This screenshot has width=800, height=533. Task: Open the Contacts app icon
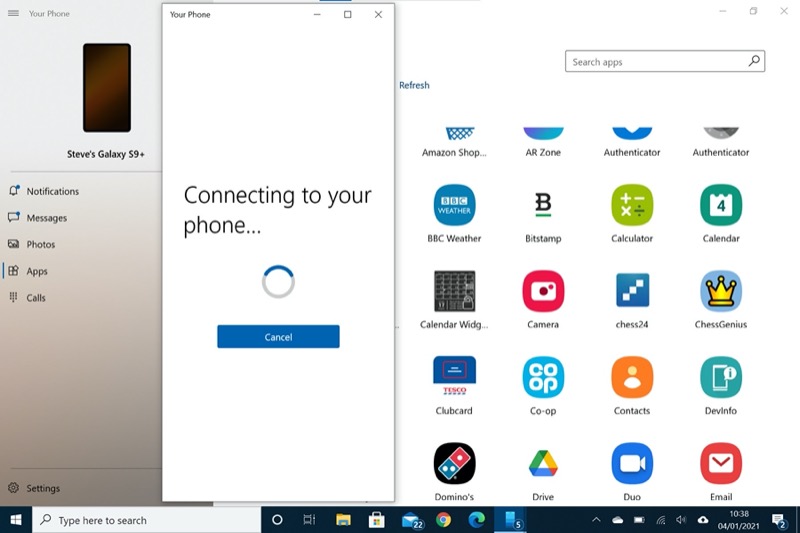[632, 377]
